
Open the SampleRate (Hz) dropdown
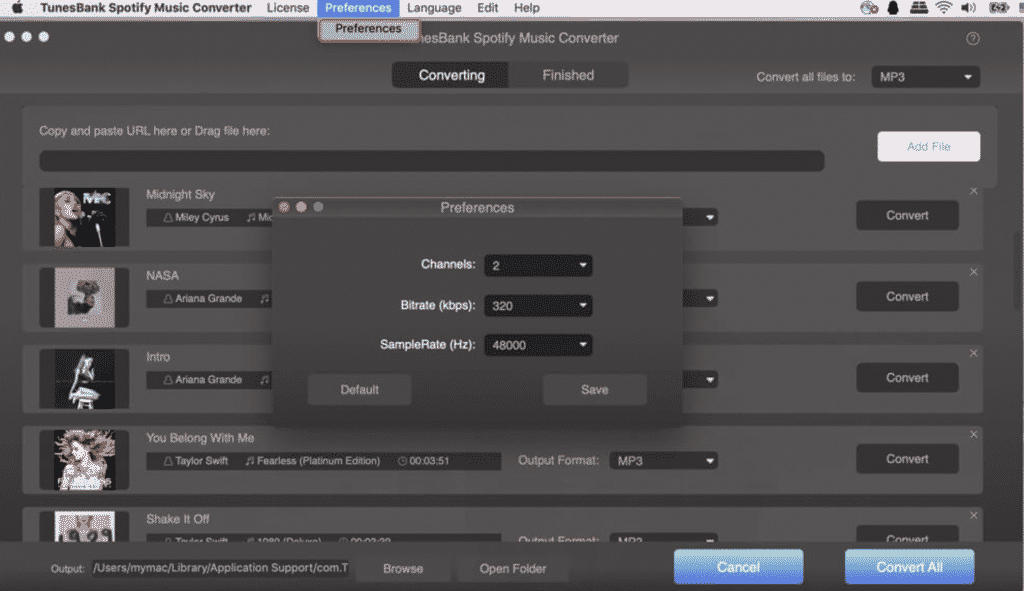pos(538,345)
